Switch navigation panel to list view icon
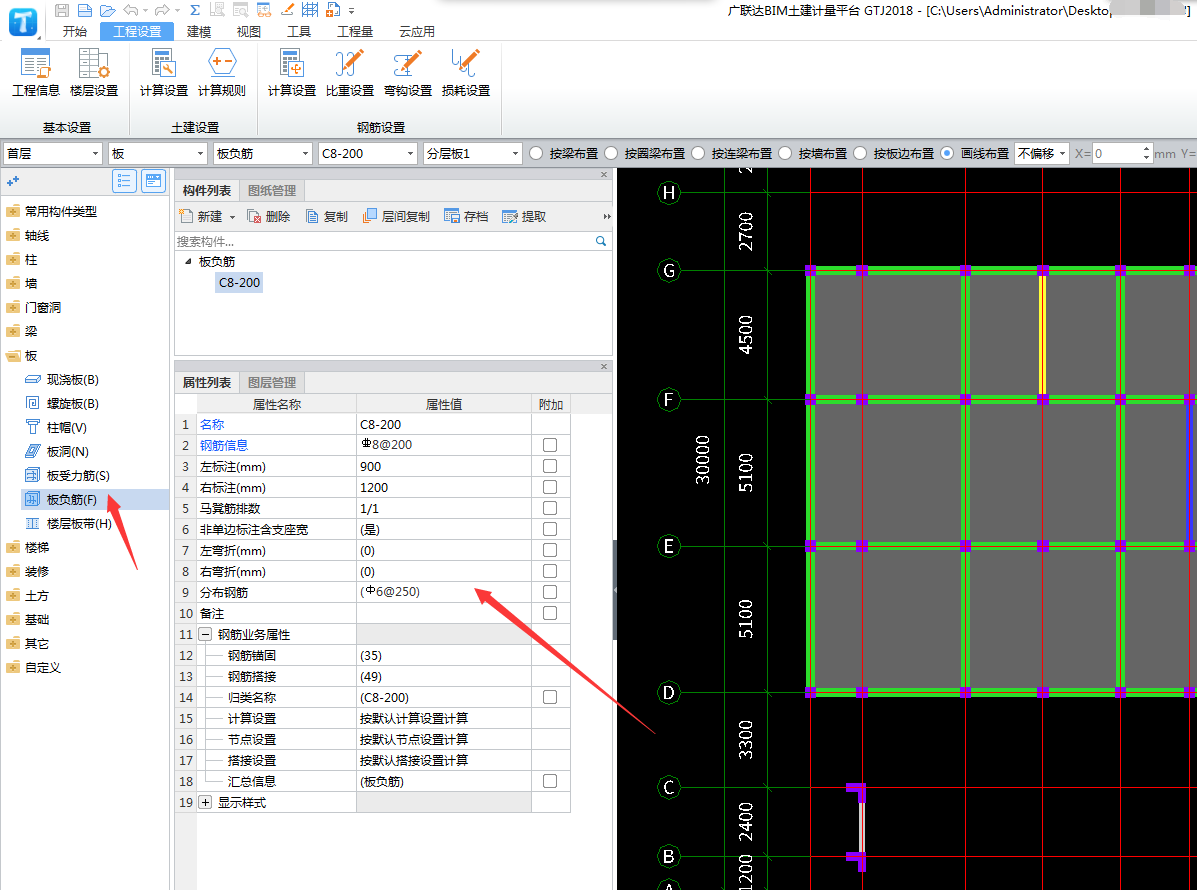This screenshot has width=1197, height=890. pos(124,181)
